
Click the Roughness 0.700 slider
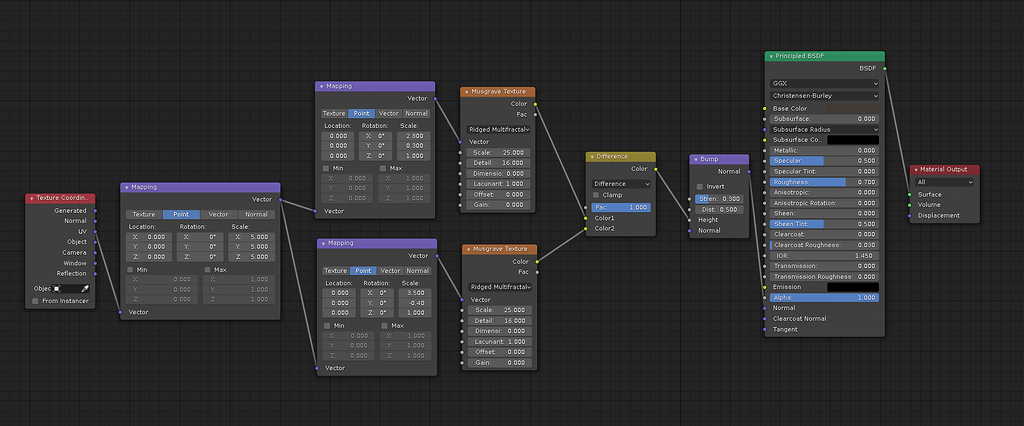point(824,182)
